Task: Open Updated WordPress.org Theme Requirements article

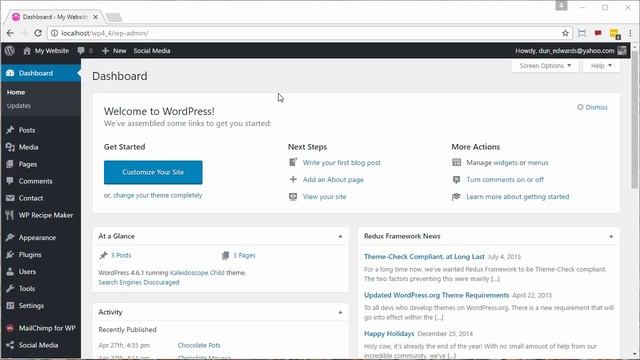Action: click(436, 295)
